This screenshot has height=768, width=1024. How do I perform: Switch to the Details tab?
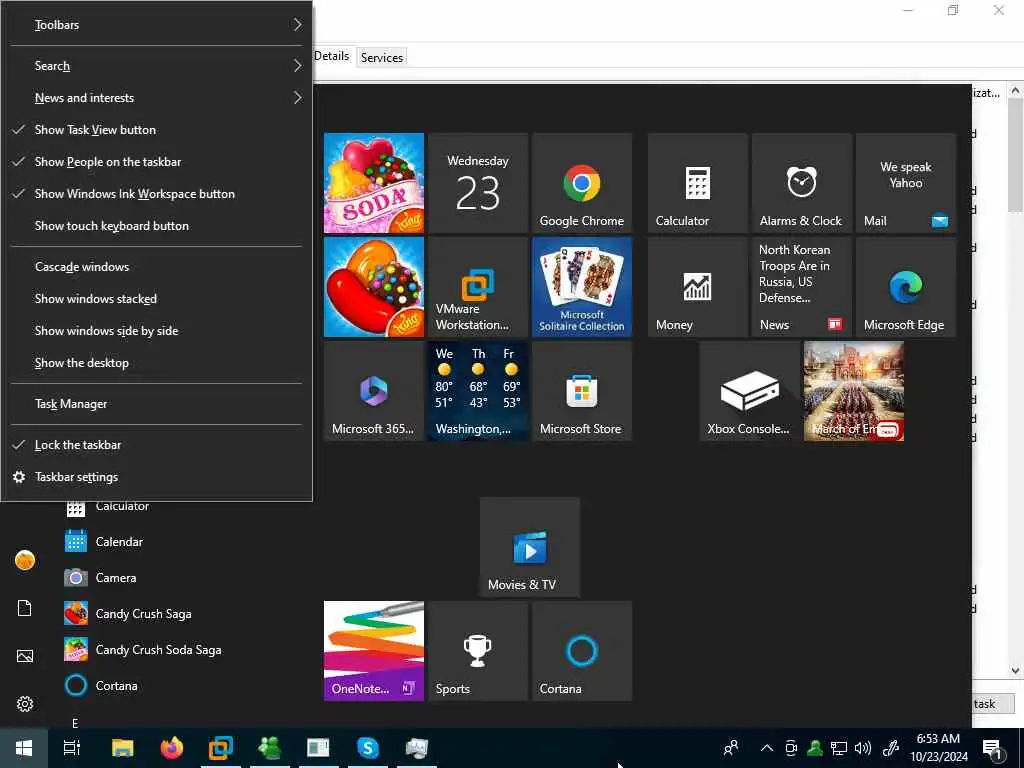click(x=332, y=56)
